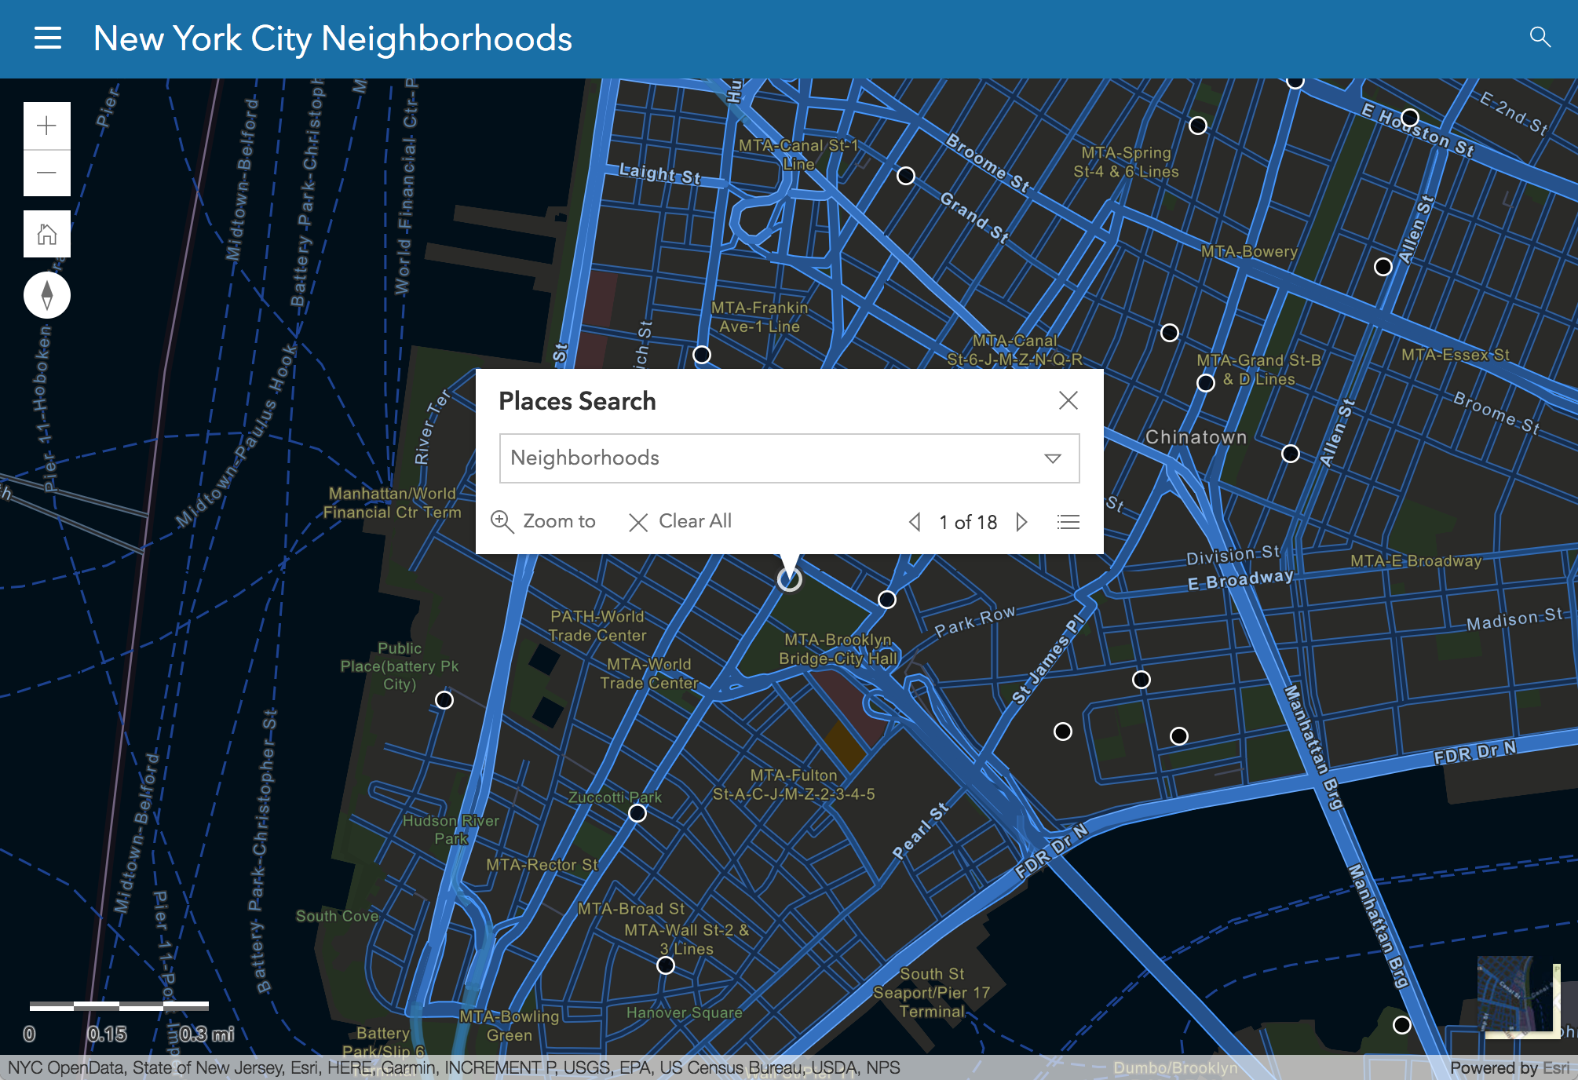
Task: Open the search magnifier in header
Action: click(1540, 37)
